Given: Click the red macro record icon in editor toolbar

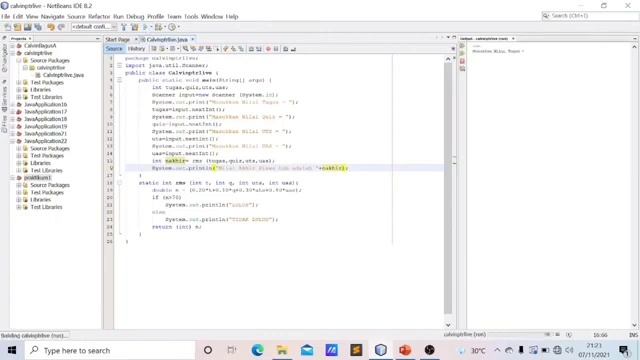Looking at the screenshot, I should pyautogui.click(x=268, y=49).
